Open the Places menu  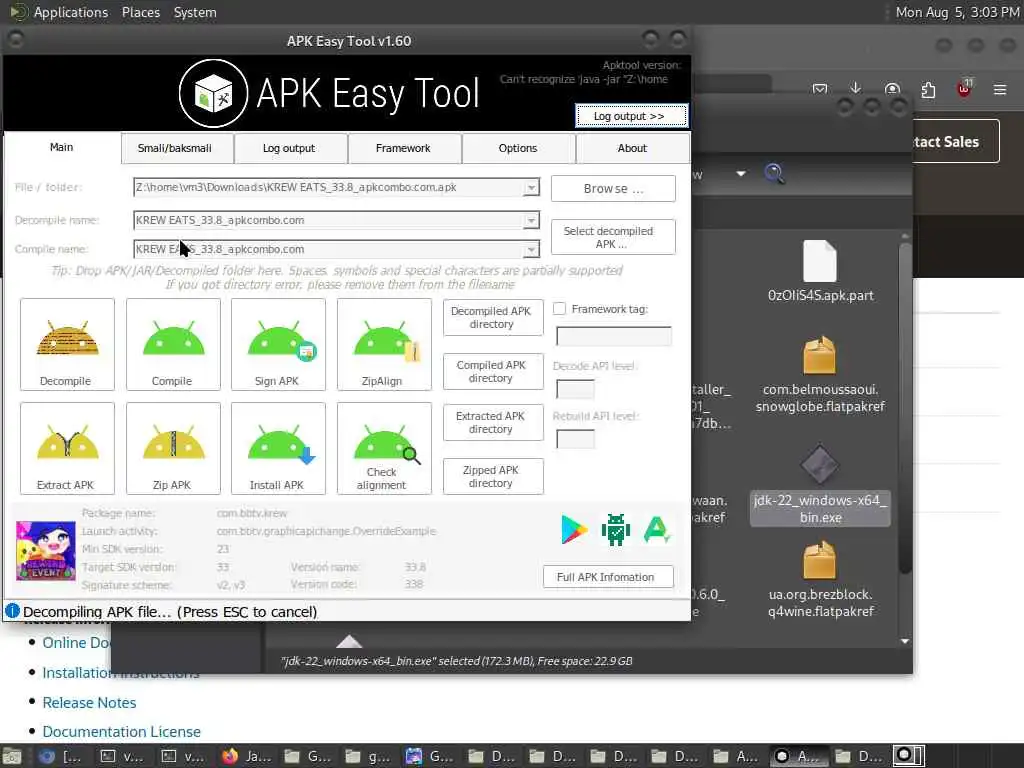[x=141, y=12]
